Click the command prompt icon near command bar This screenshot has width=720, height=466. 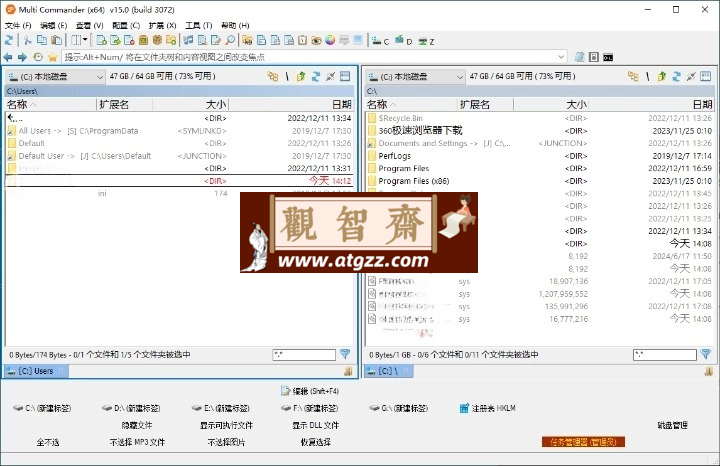pyautogui.click(x=608, y=57)
